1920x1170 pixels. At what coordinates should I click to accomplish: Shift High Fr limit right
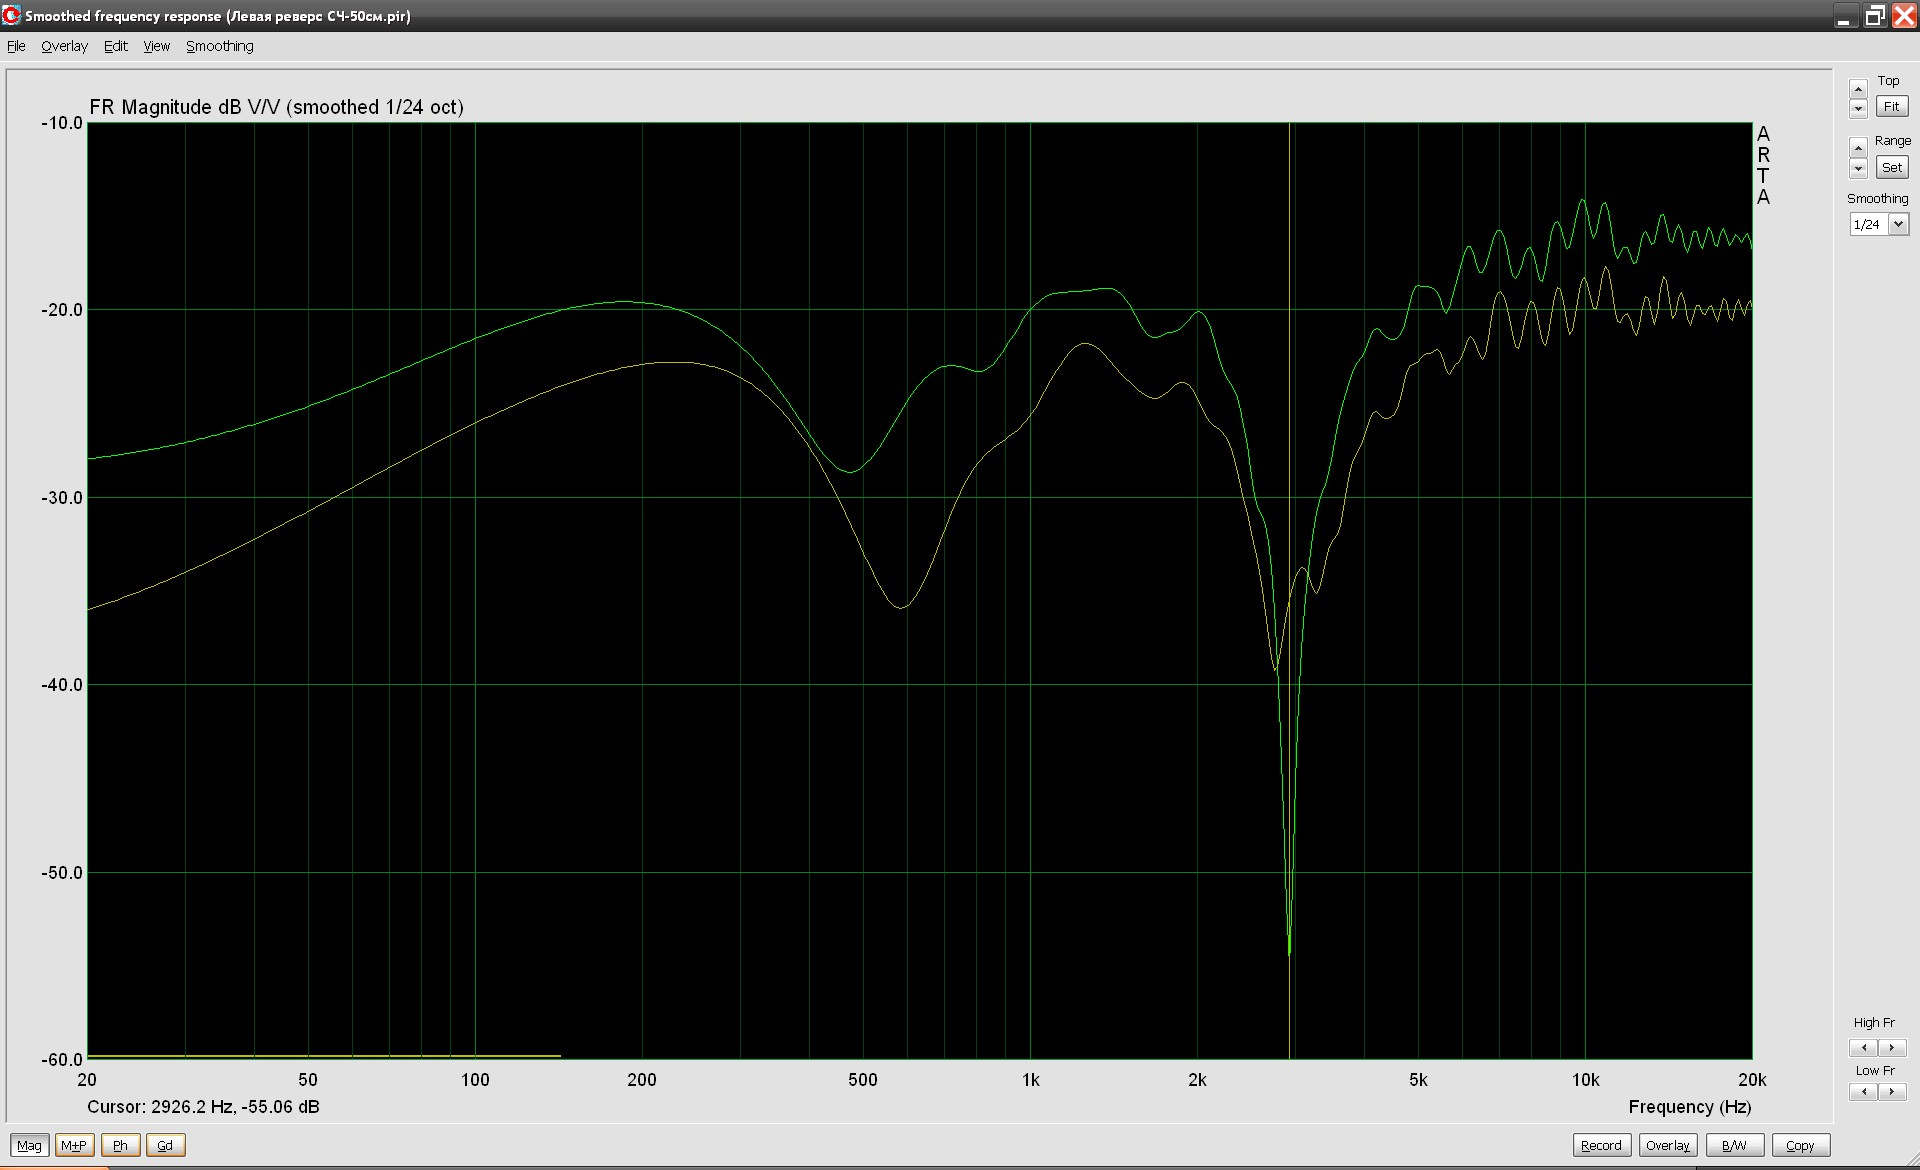coord(1892,1047)
